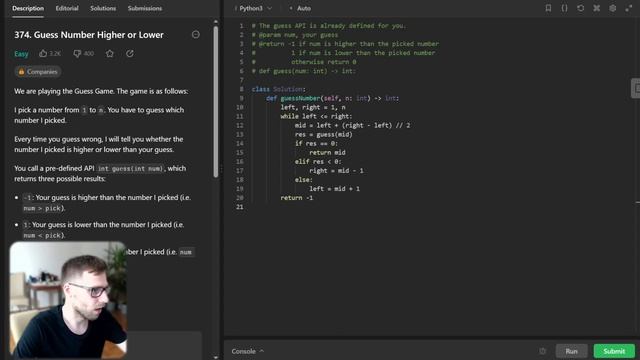The width and height of the screenshot is (640, 360).
Task: Click code line 'right = mid - 1'
Action: pos(336,171)
